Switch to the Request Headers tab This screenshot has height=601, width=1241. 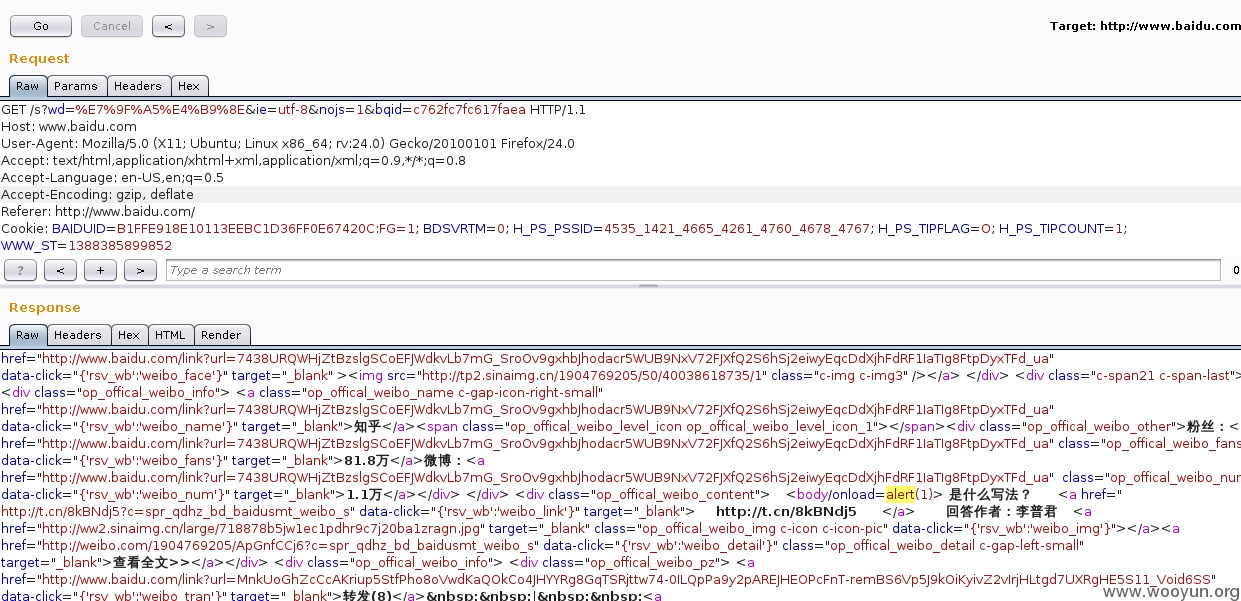click(x=138, y=86)
